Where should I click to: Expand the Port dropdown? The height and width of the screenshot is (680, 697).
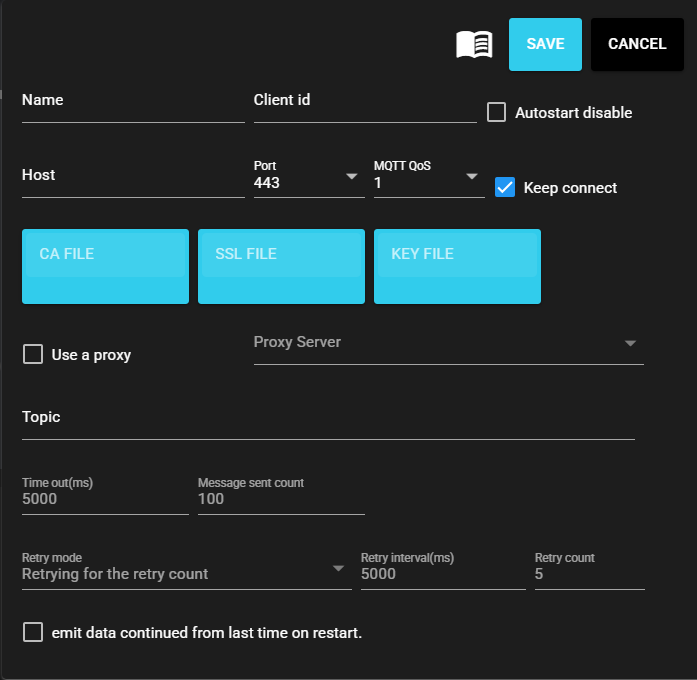[351, 177]
